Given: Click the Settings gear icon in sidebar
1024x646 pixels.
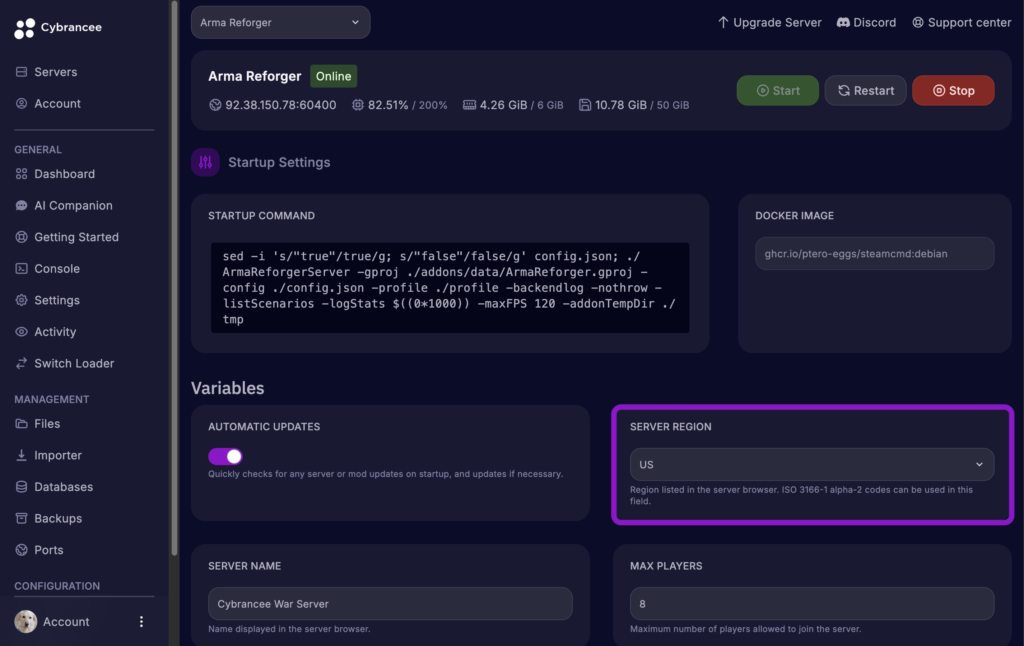Looking at the screenshot, I should pos(22,300).
